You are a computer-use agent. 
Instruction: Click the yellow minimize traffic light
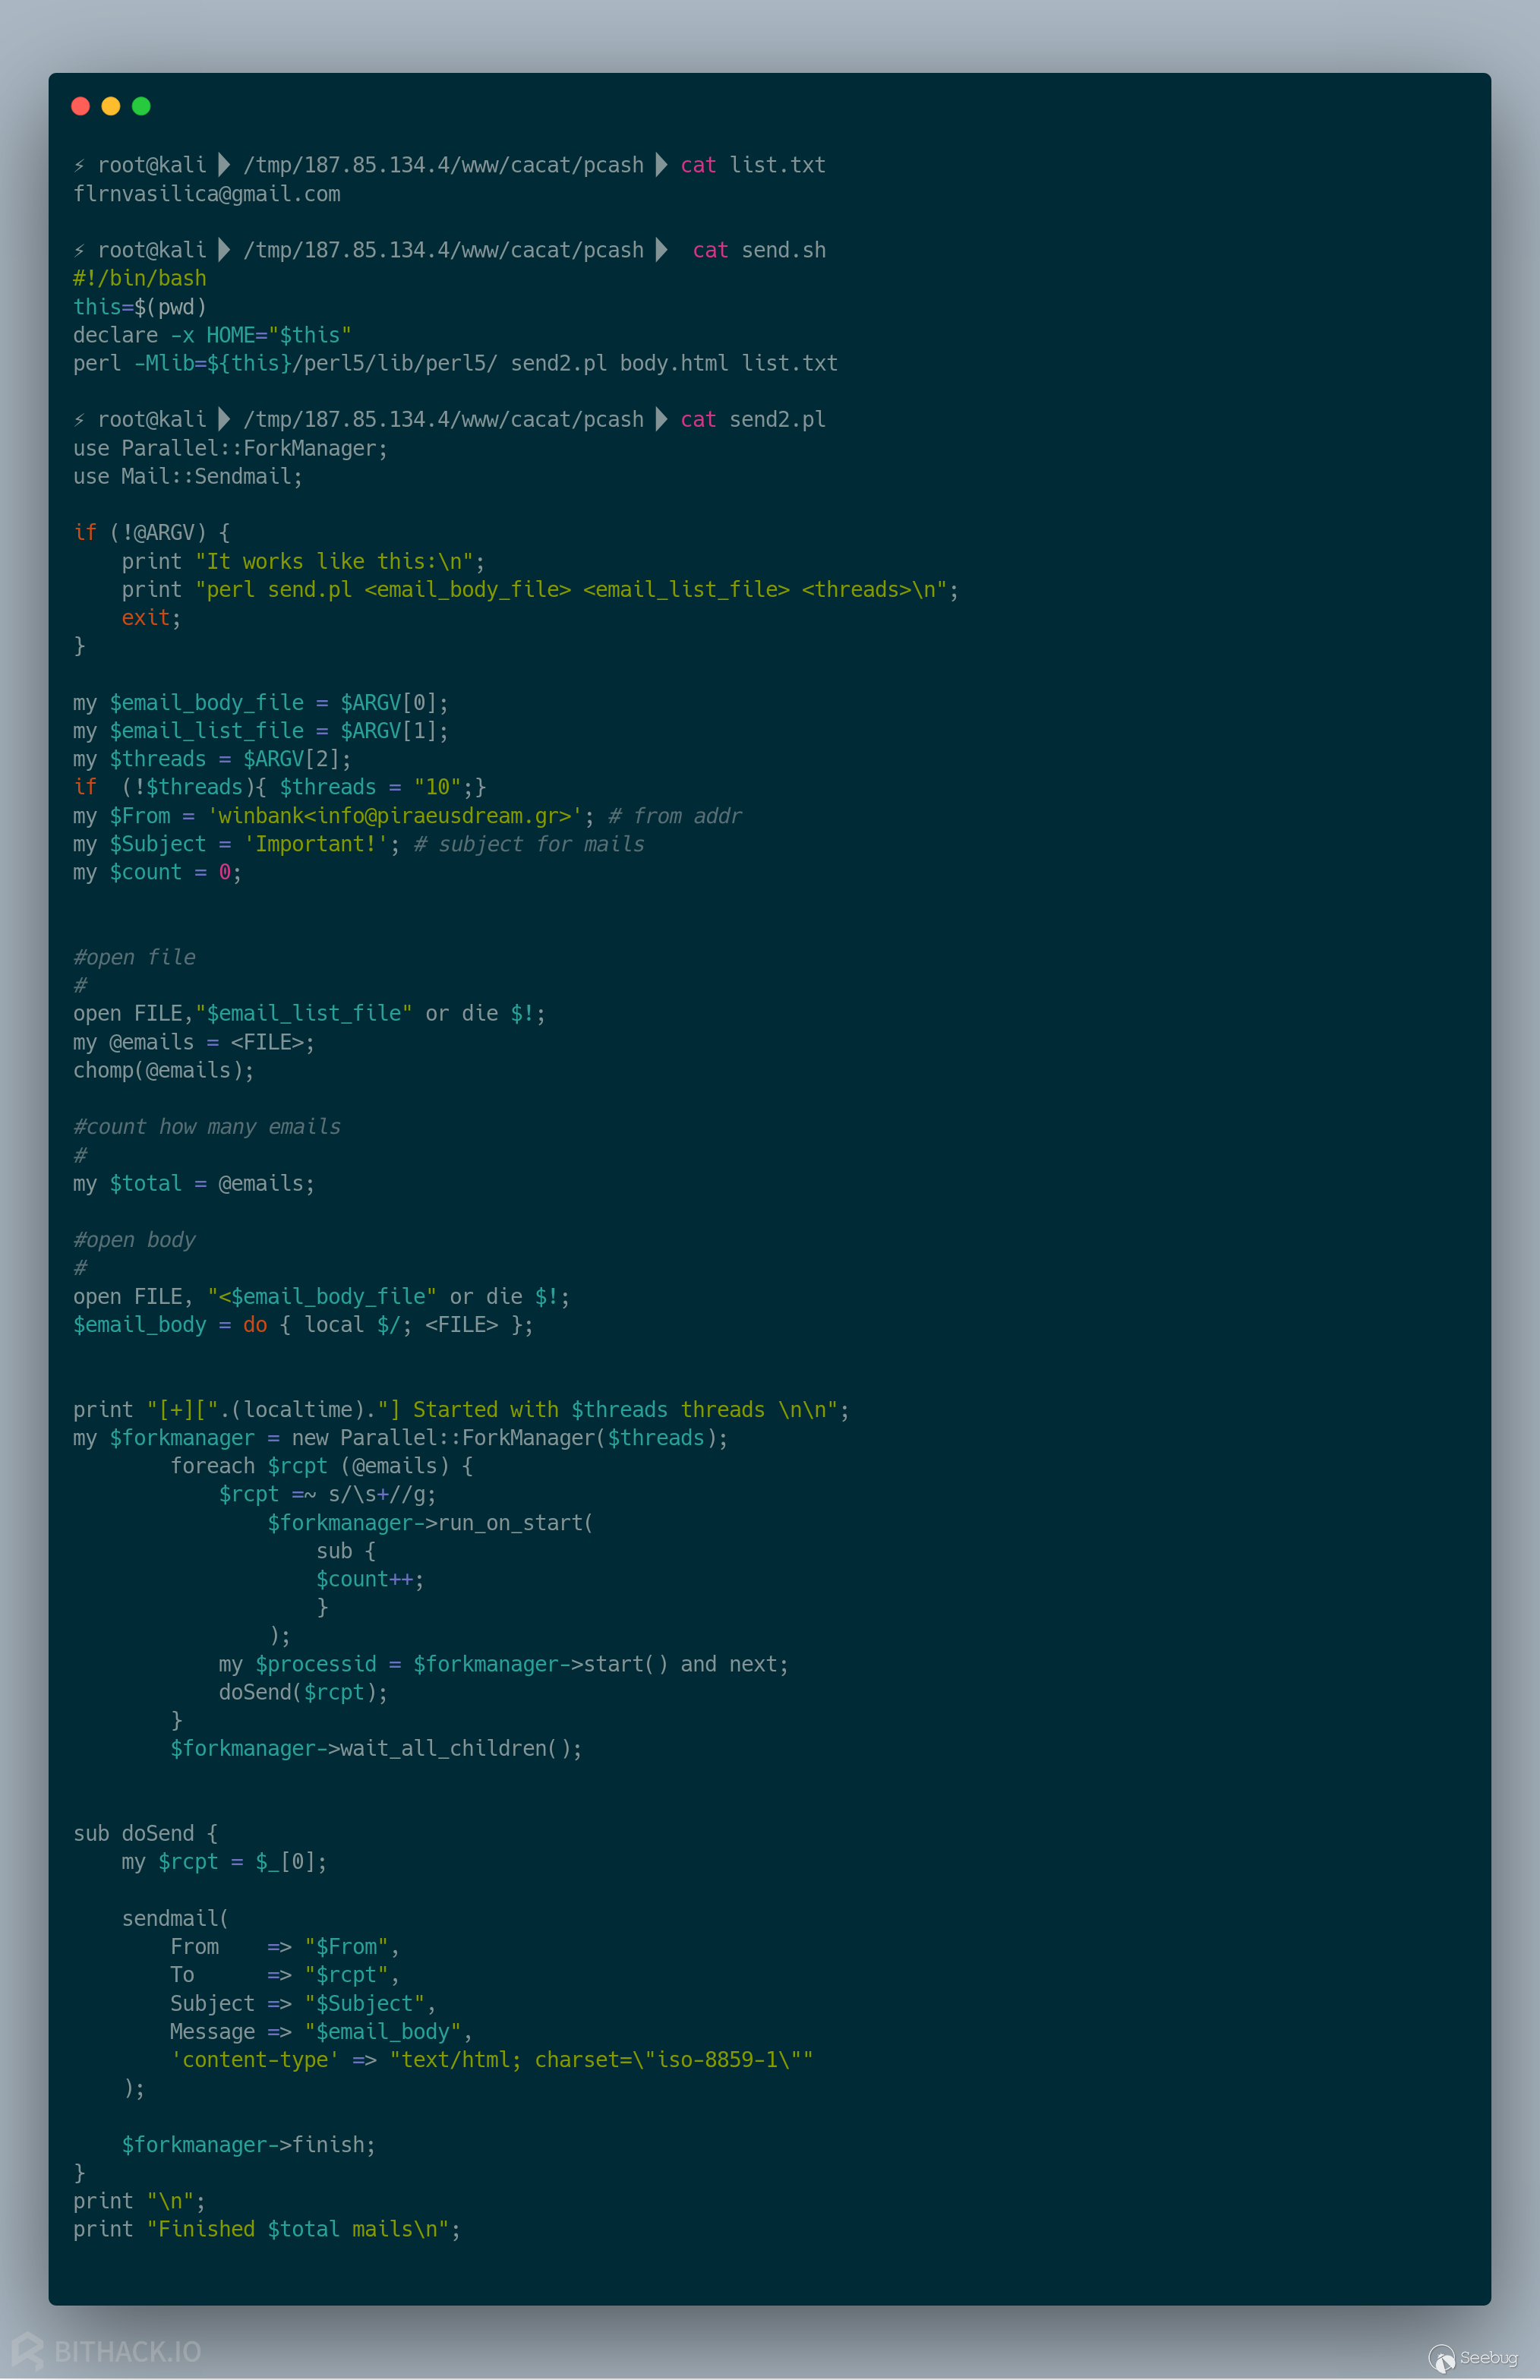[111, 106]
